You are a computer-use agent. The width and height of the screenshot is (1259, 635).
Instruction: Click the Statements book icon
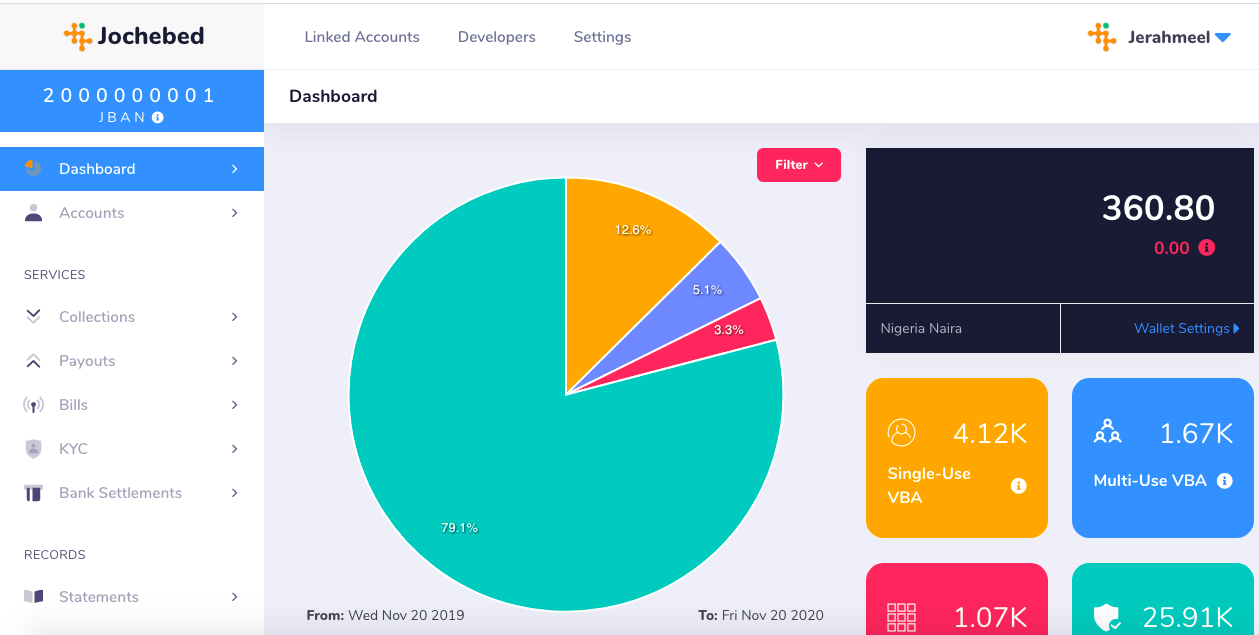33,597
